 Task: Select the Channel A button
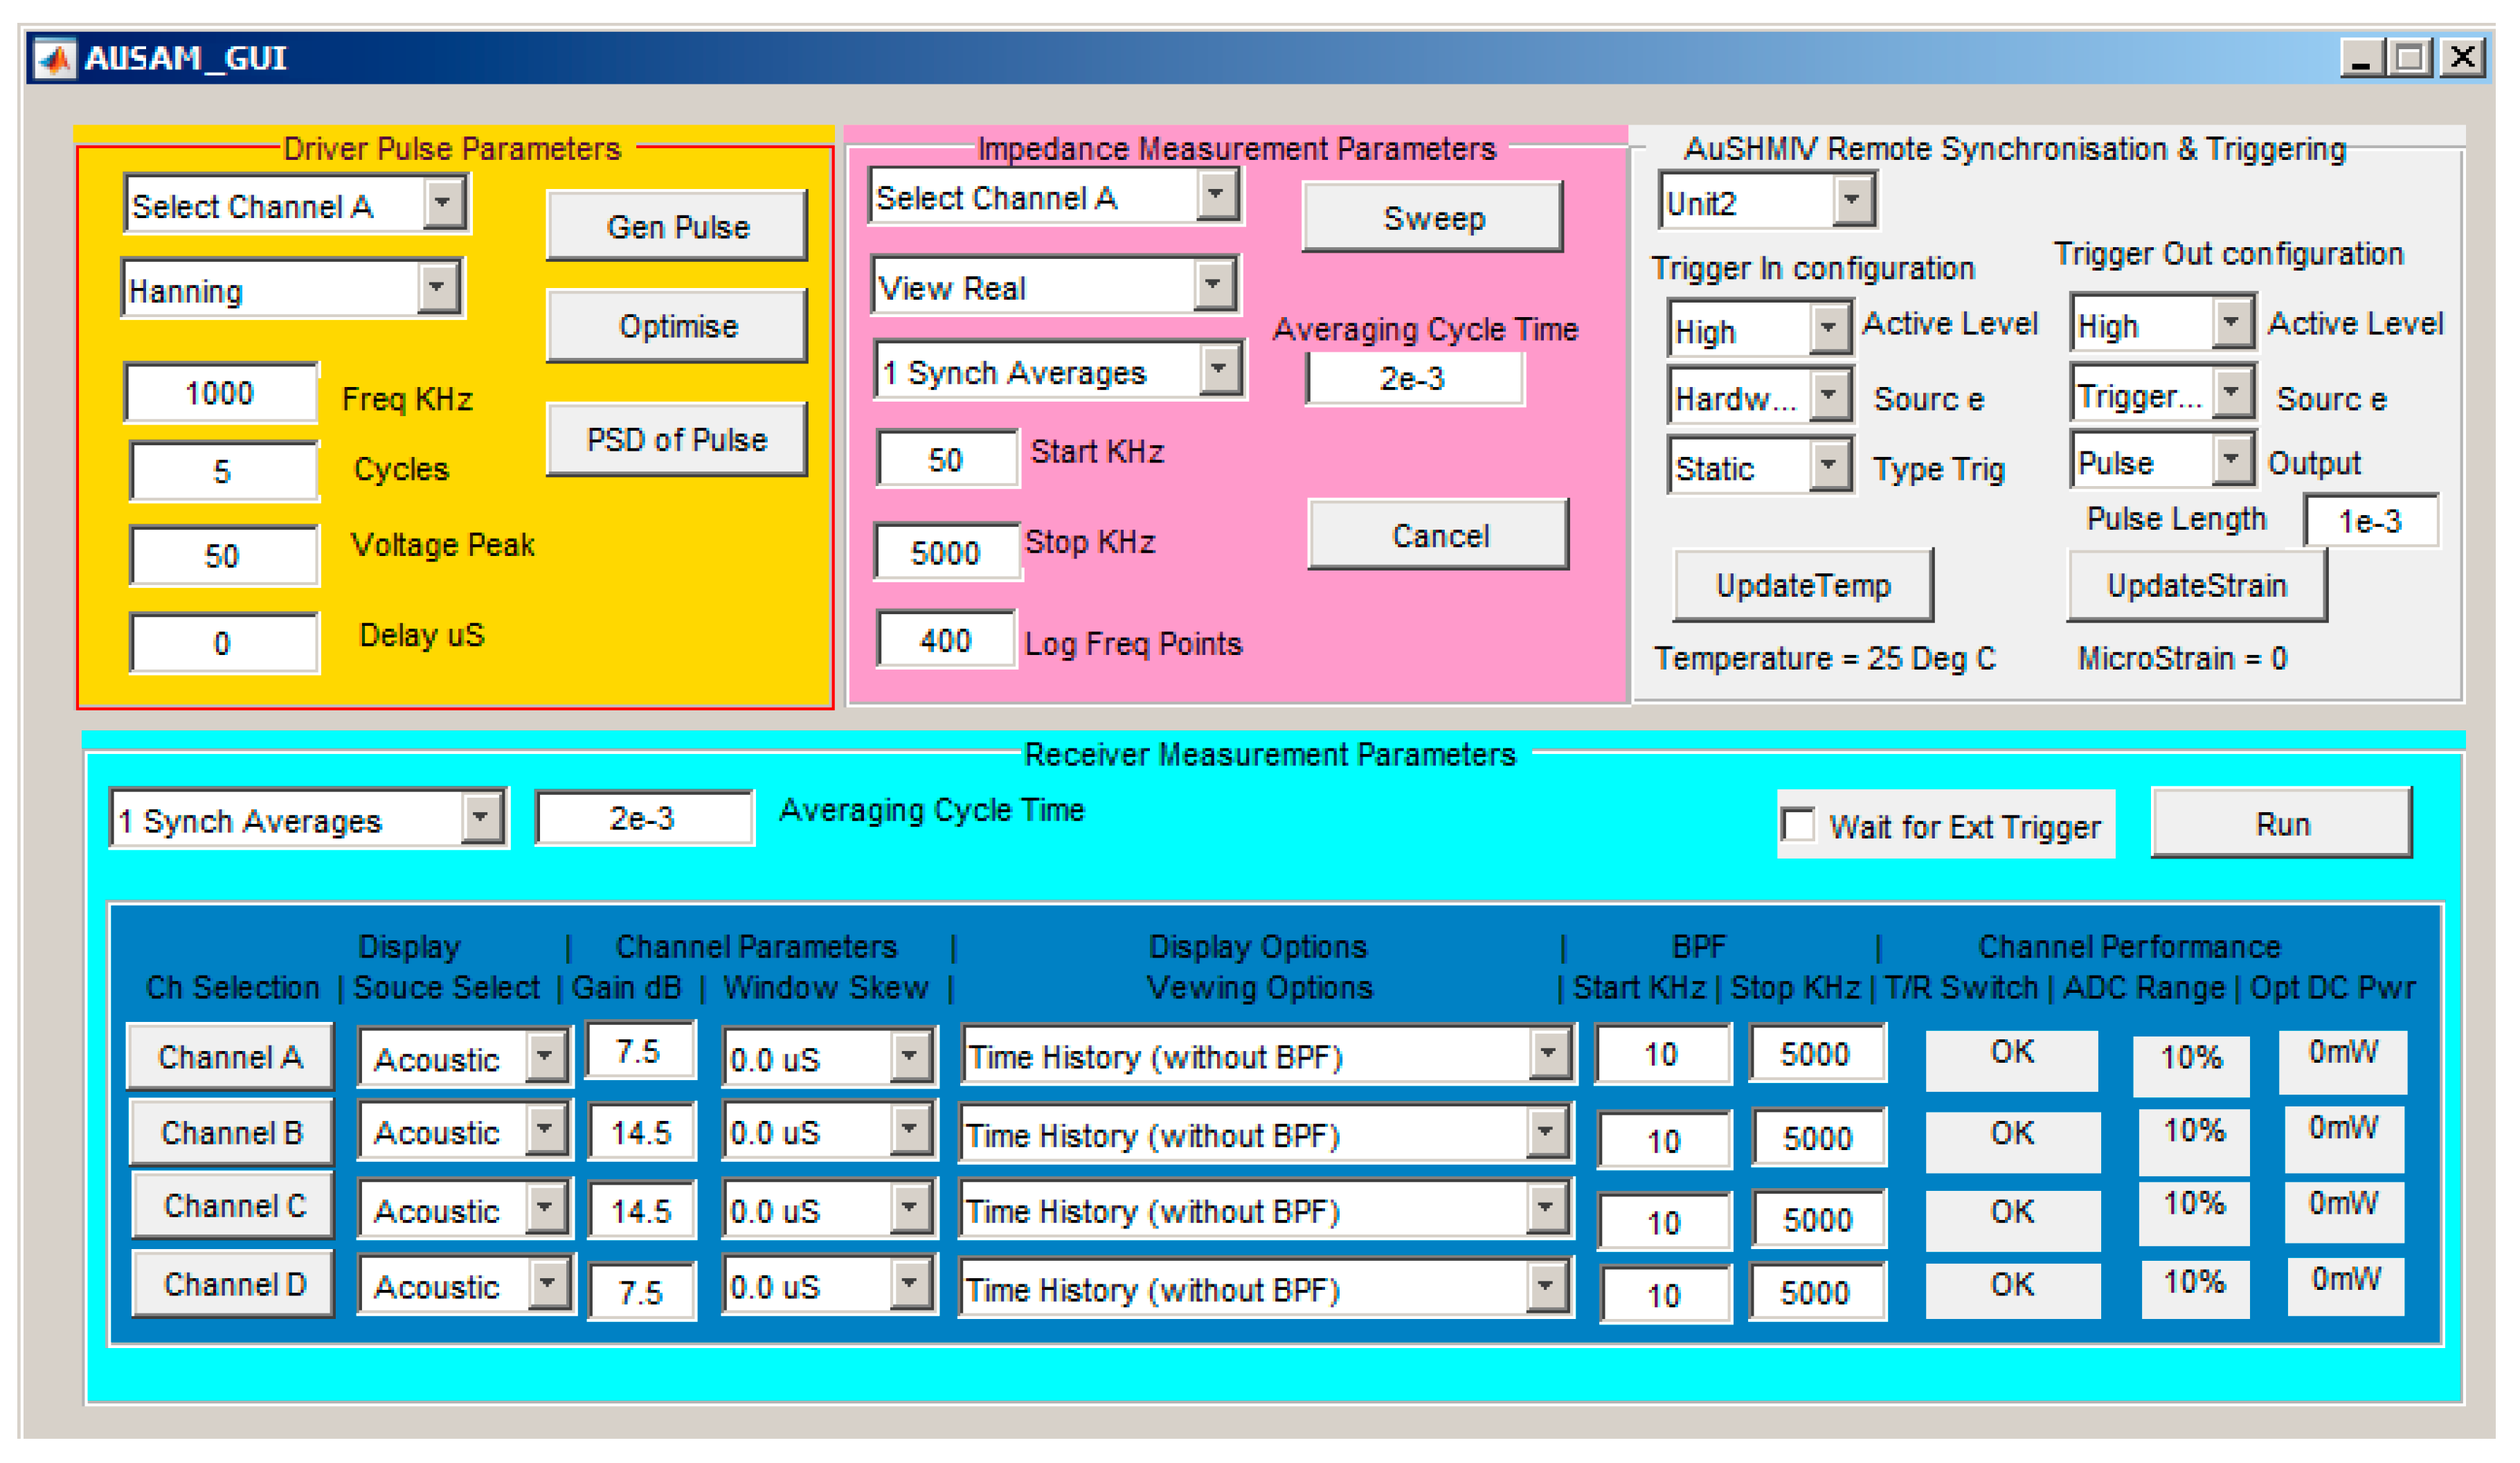(x=230, y=1057)
